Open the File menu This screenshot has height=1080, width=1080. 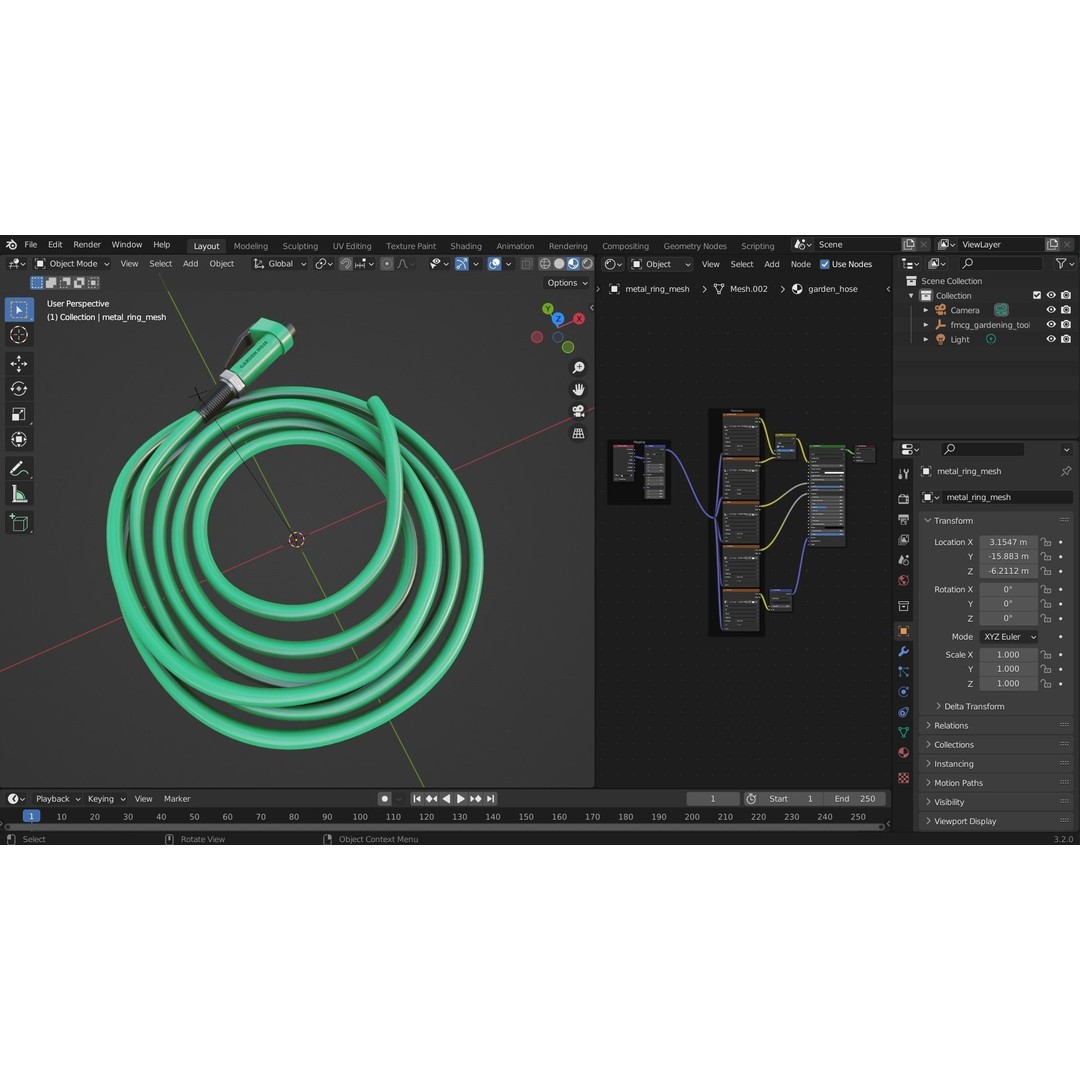[x=31, y=245]
